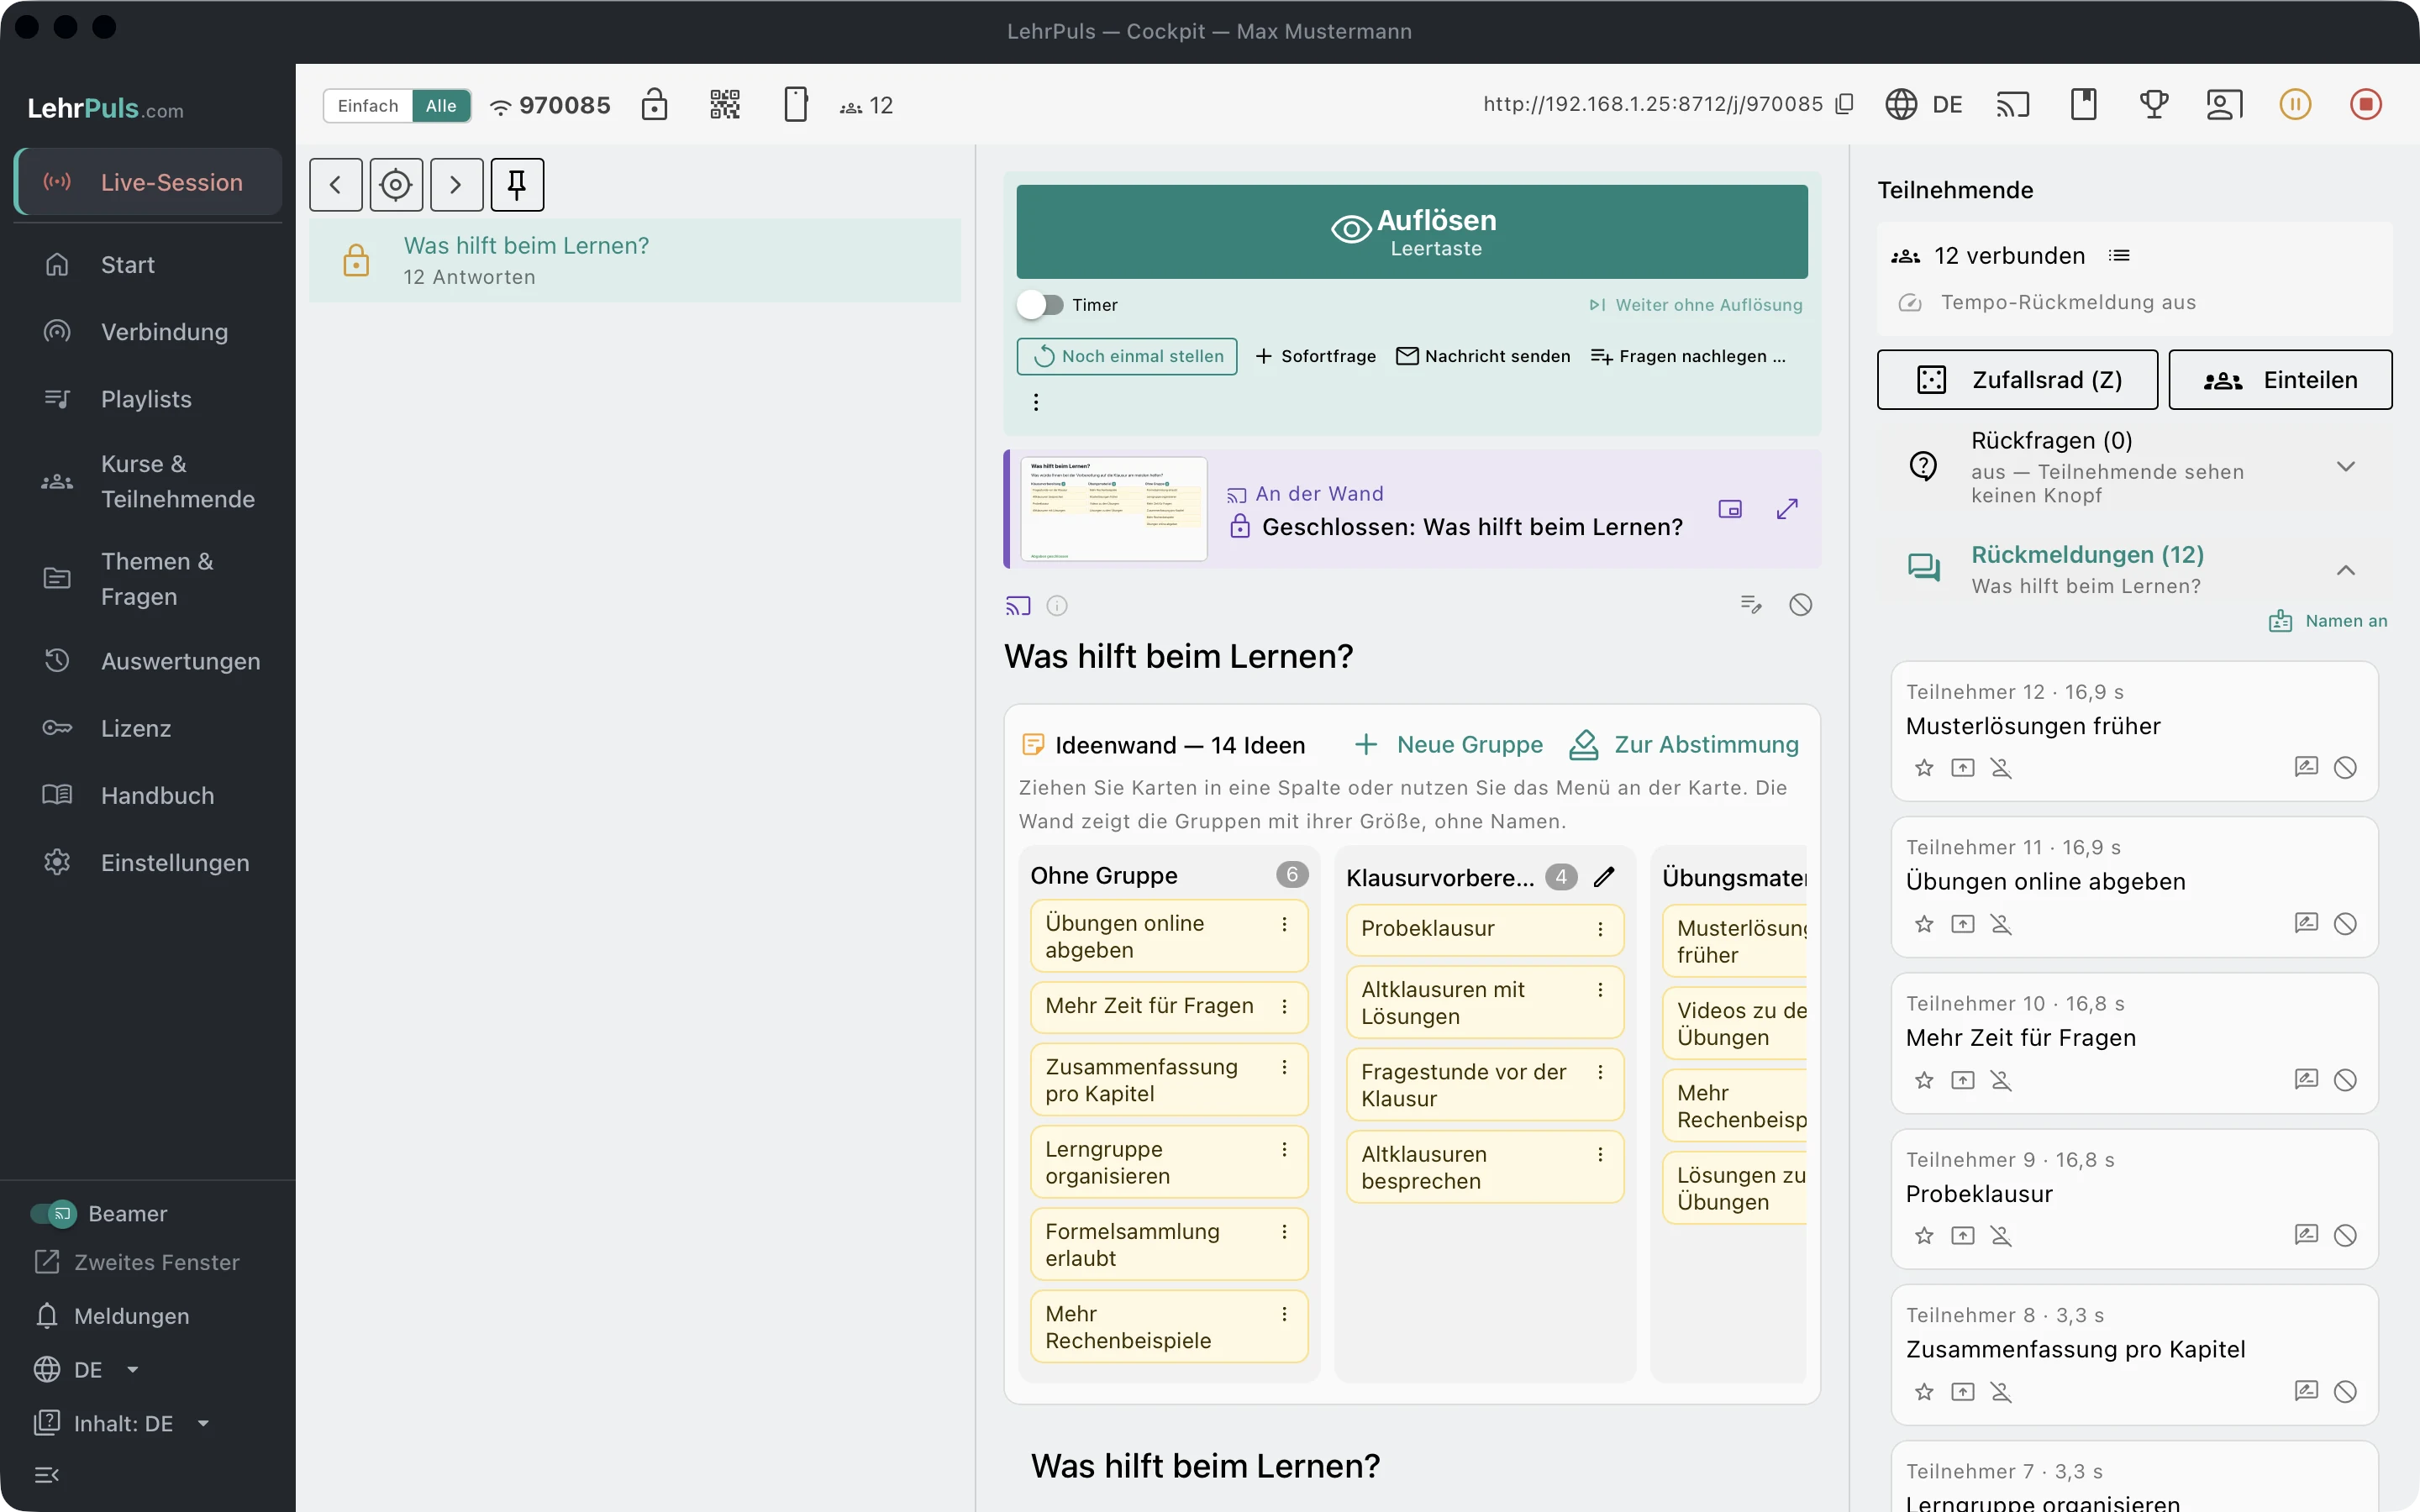Screen dimensions: 2420x1512
Task: Collapse the Rückmeldungen section
Action: (2345, 570)
